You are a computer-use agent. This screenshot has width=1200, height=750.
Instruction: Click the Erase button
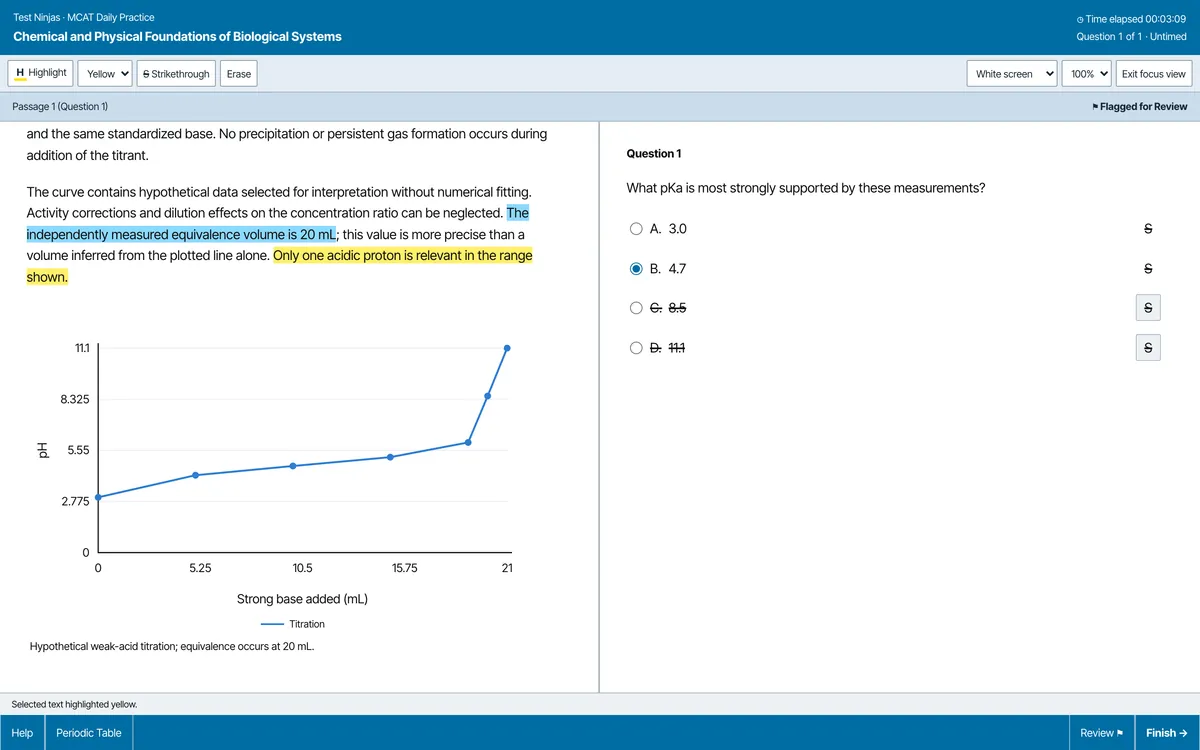point(239,74)
